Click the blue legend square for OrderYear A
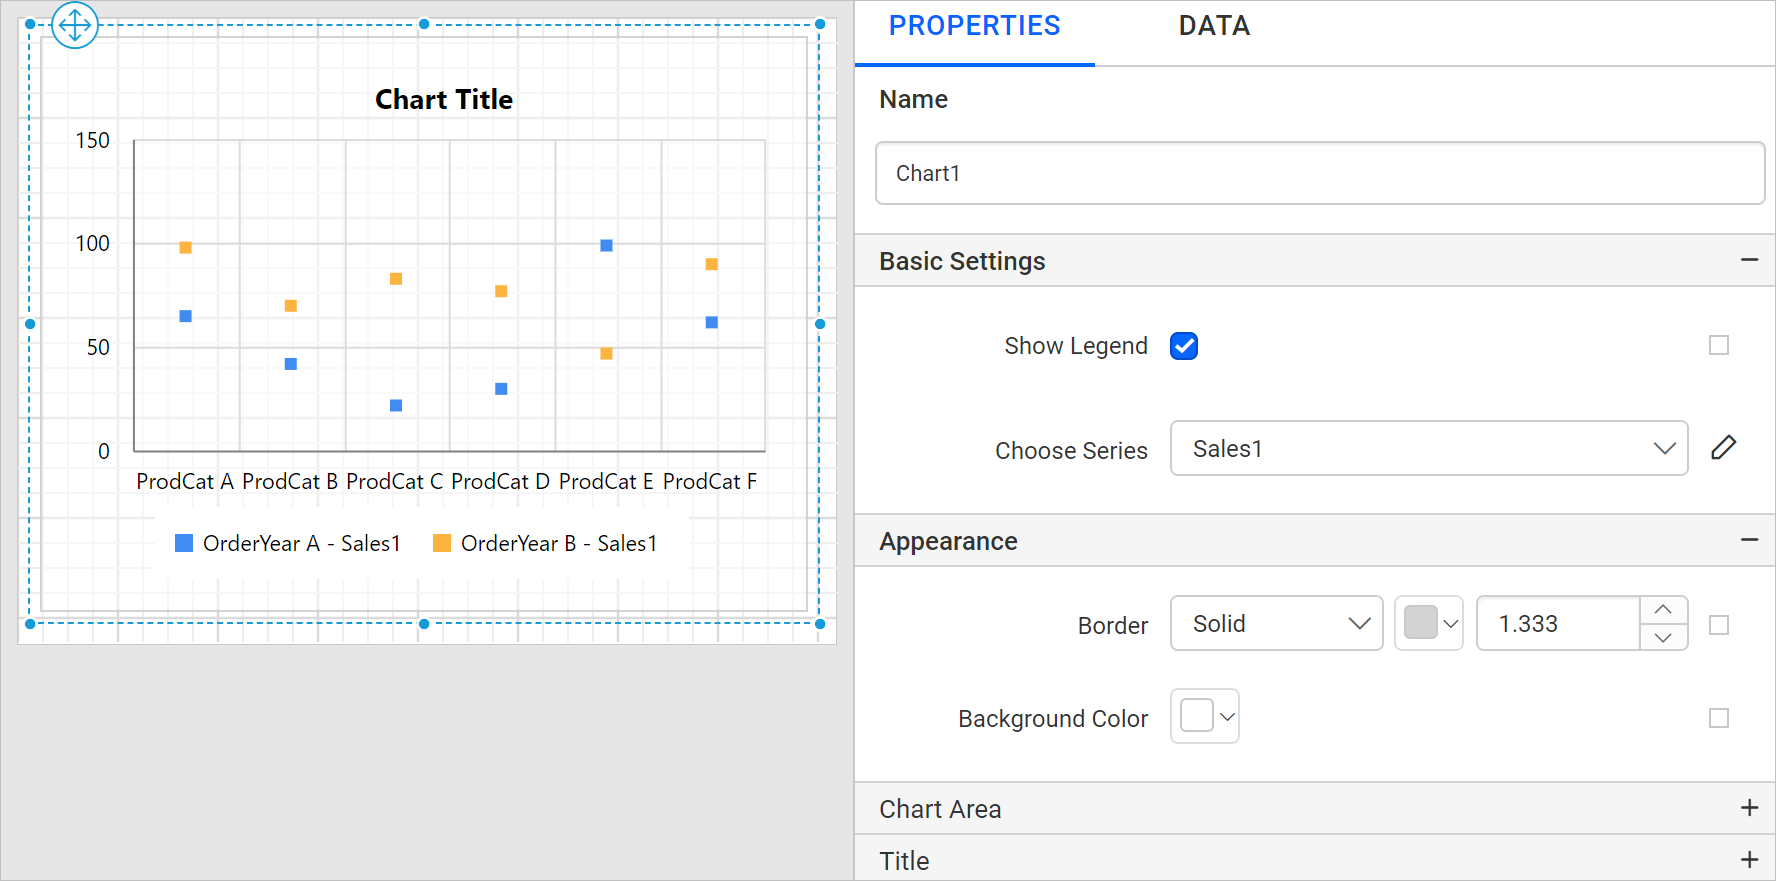The image size is (1776, 881). [x=184, y=543]
